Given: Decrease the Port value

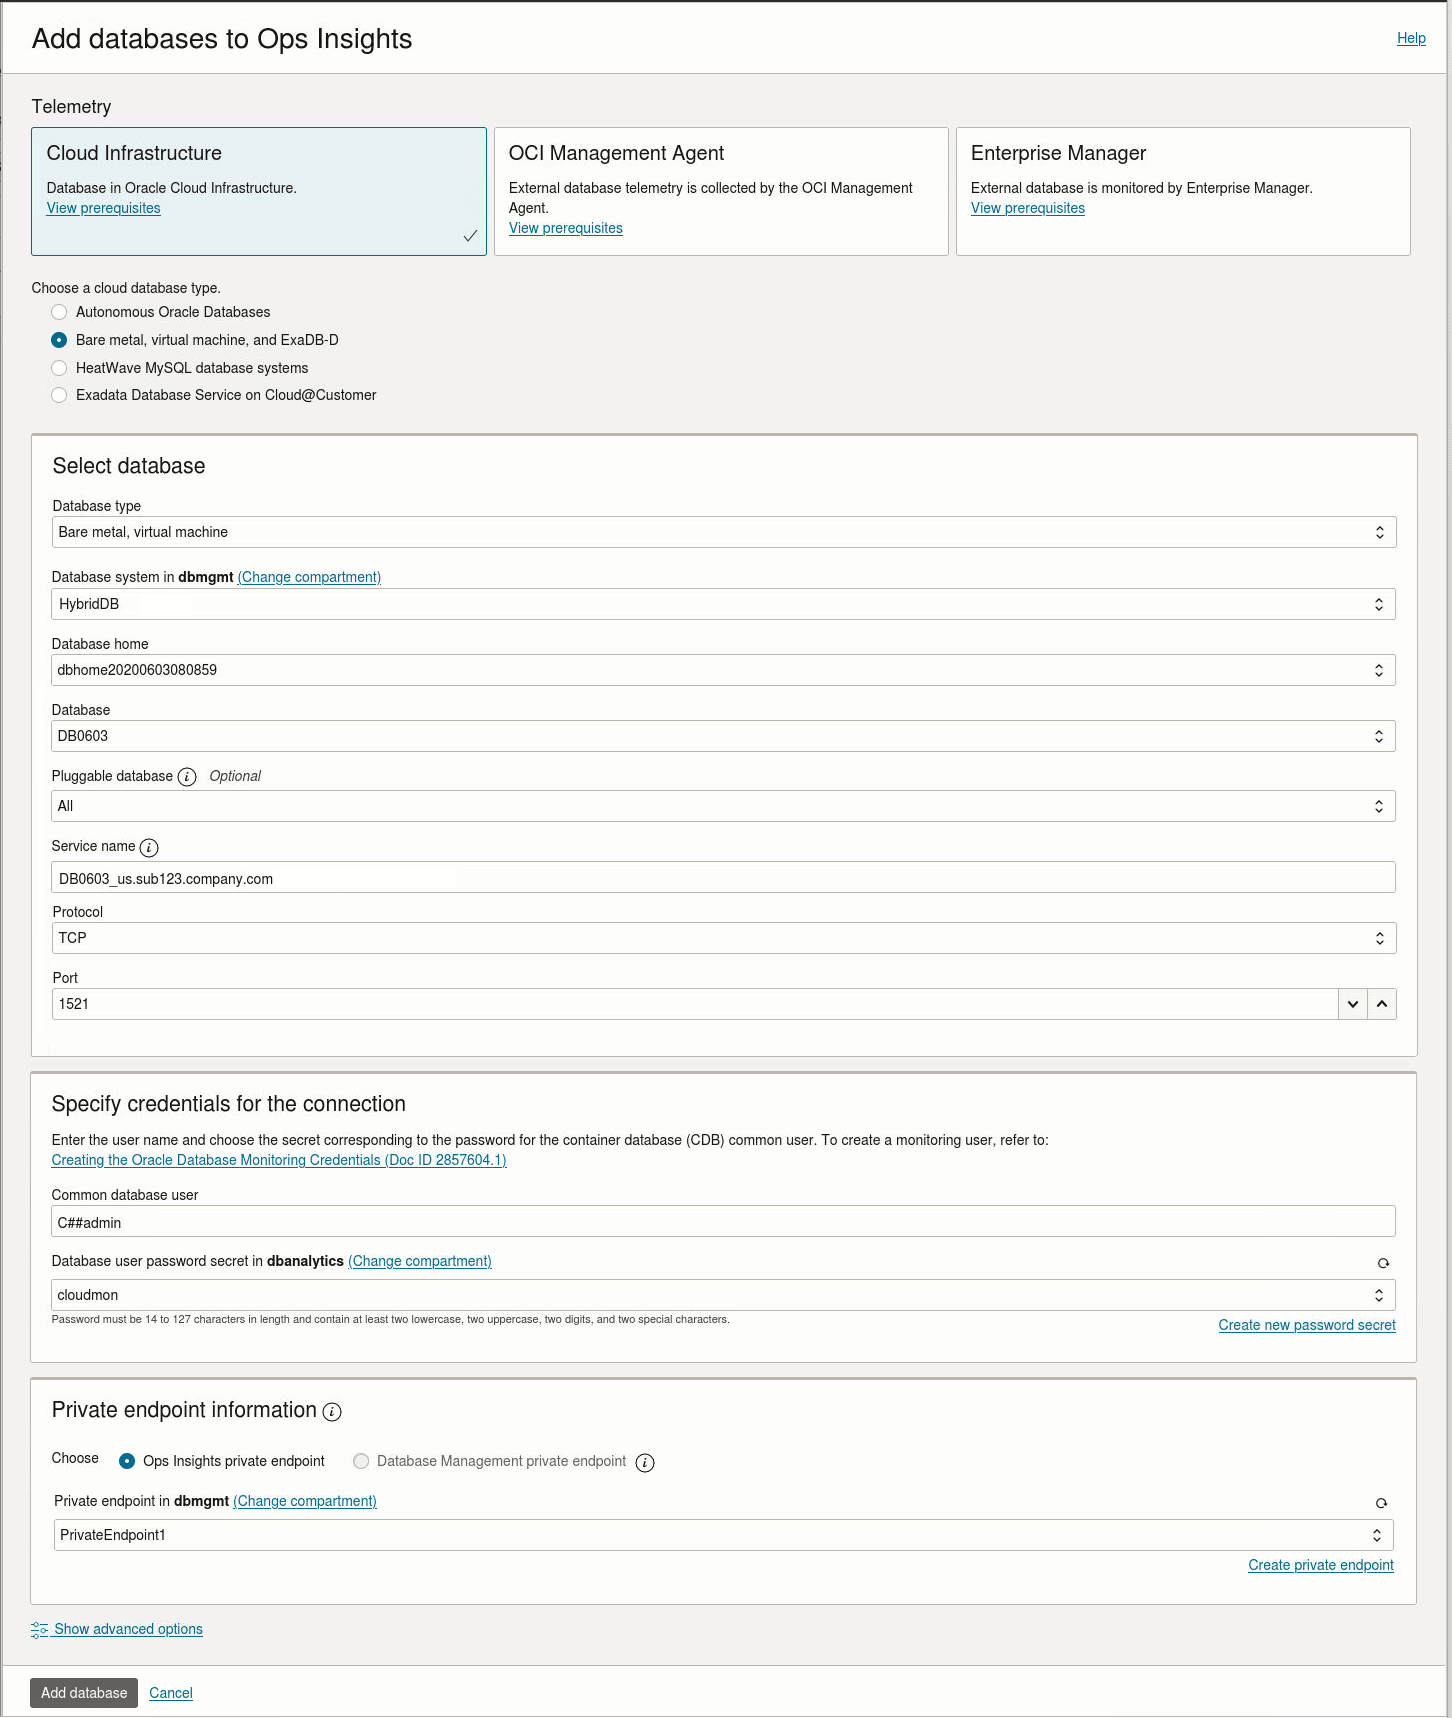Looking at the screenshot, I should 1352,1004.
